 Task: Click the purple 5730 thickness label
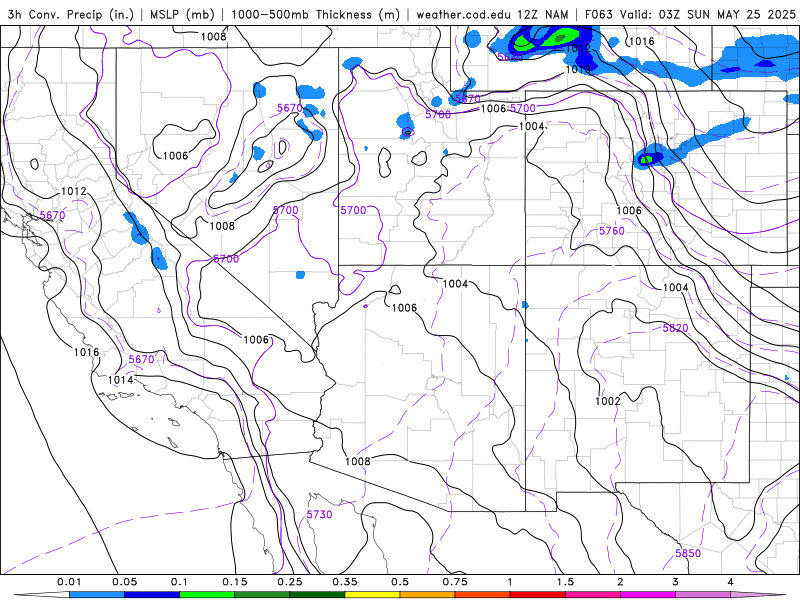pyautogui.click(x=319, y=514)
